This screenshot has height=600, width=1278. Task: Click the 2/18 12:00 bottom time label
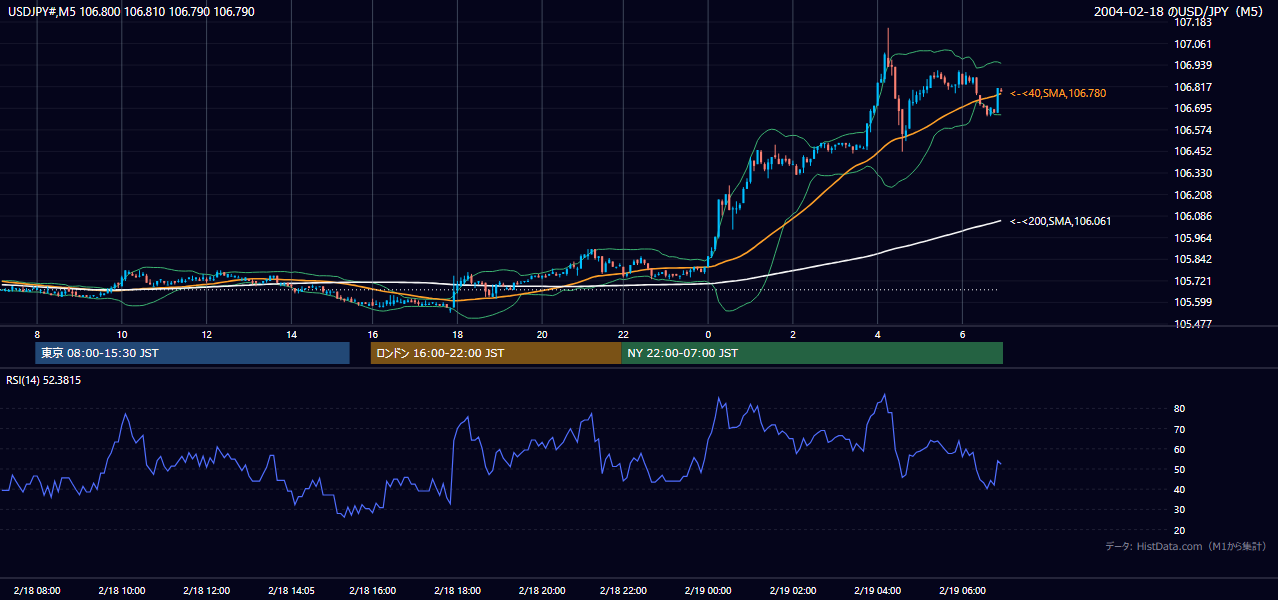(x=206, y=590)
